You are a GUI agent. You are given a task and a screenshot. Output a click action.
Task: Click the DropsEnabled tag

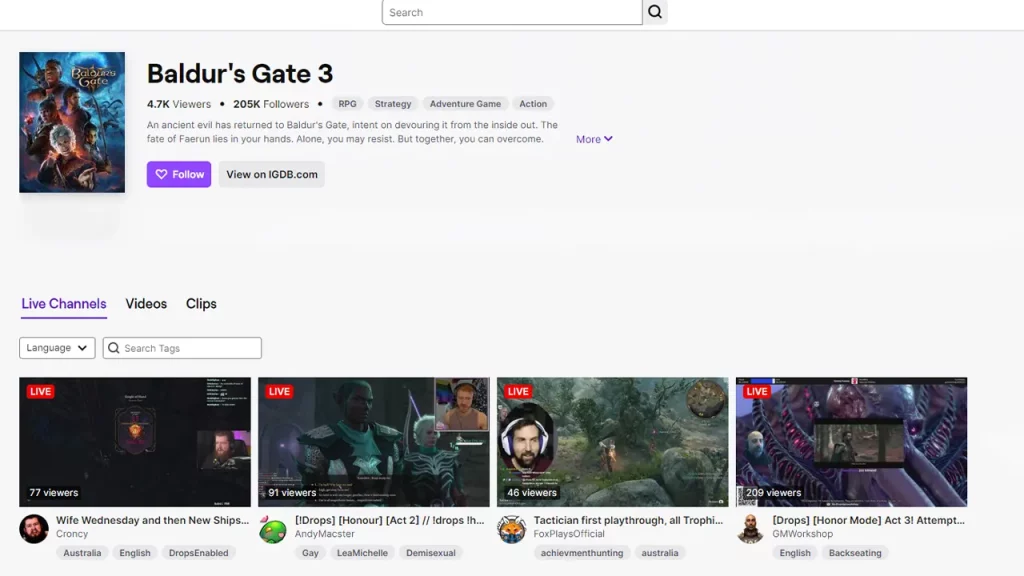click(199, 552)
